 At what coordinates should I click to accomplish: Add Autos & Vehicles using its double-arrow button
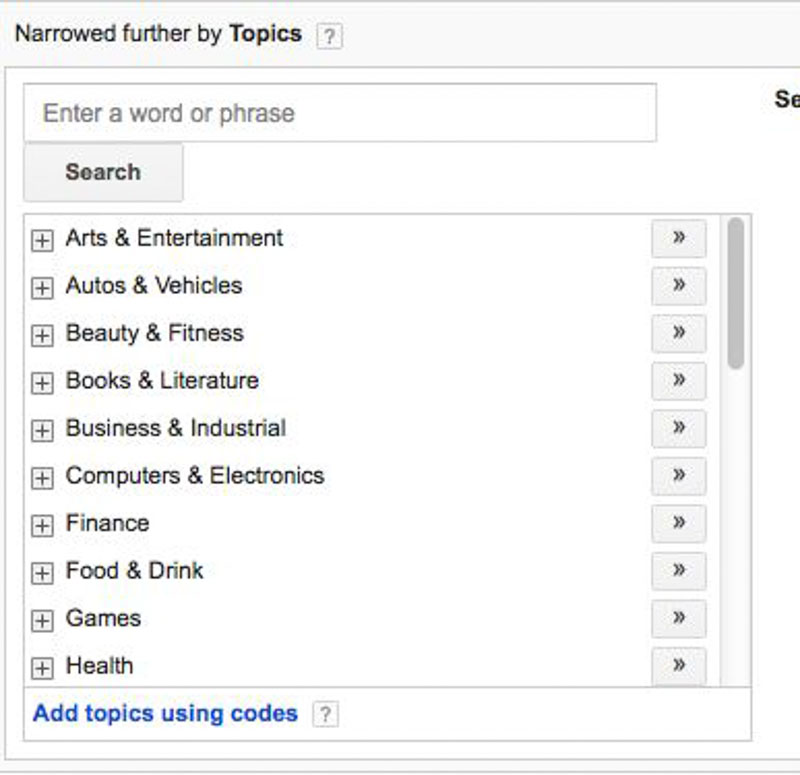pyautogui.click(x=678, y=285)
